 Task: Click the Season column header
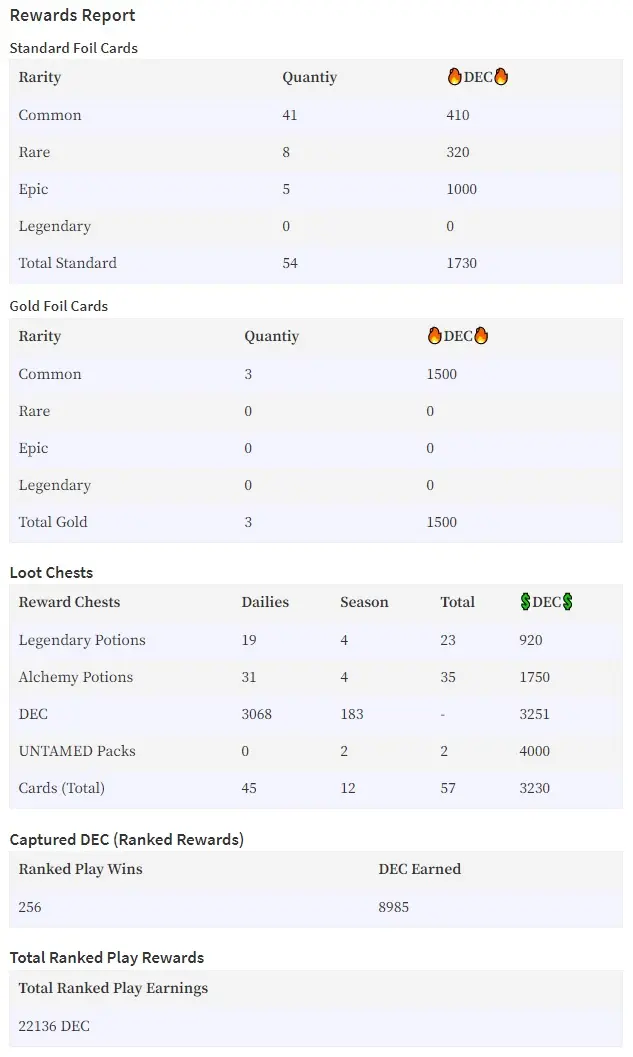(364, 602)
